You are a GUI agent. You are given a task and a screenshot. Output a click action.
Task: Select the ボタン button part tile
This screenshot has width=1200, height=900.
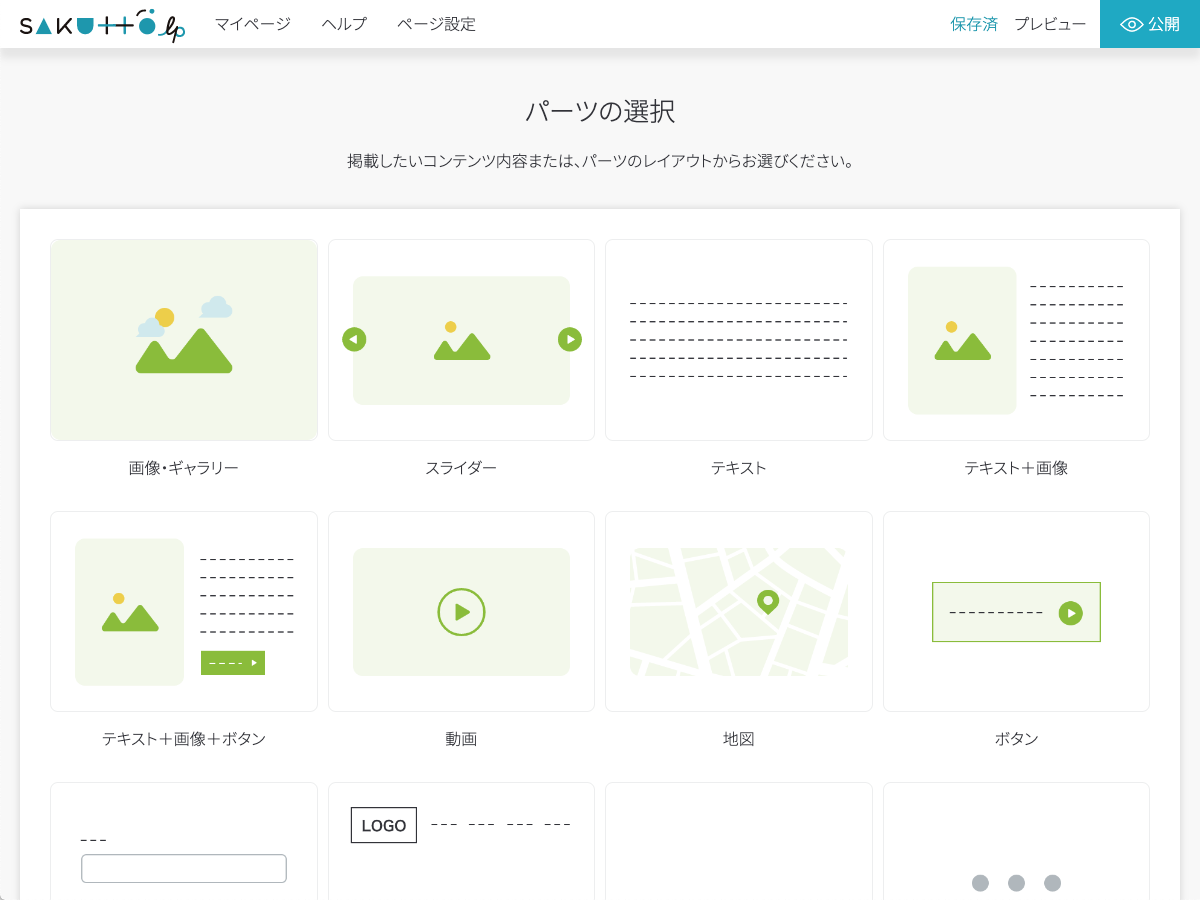[1016, 612]
